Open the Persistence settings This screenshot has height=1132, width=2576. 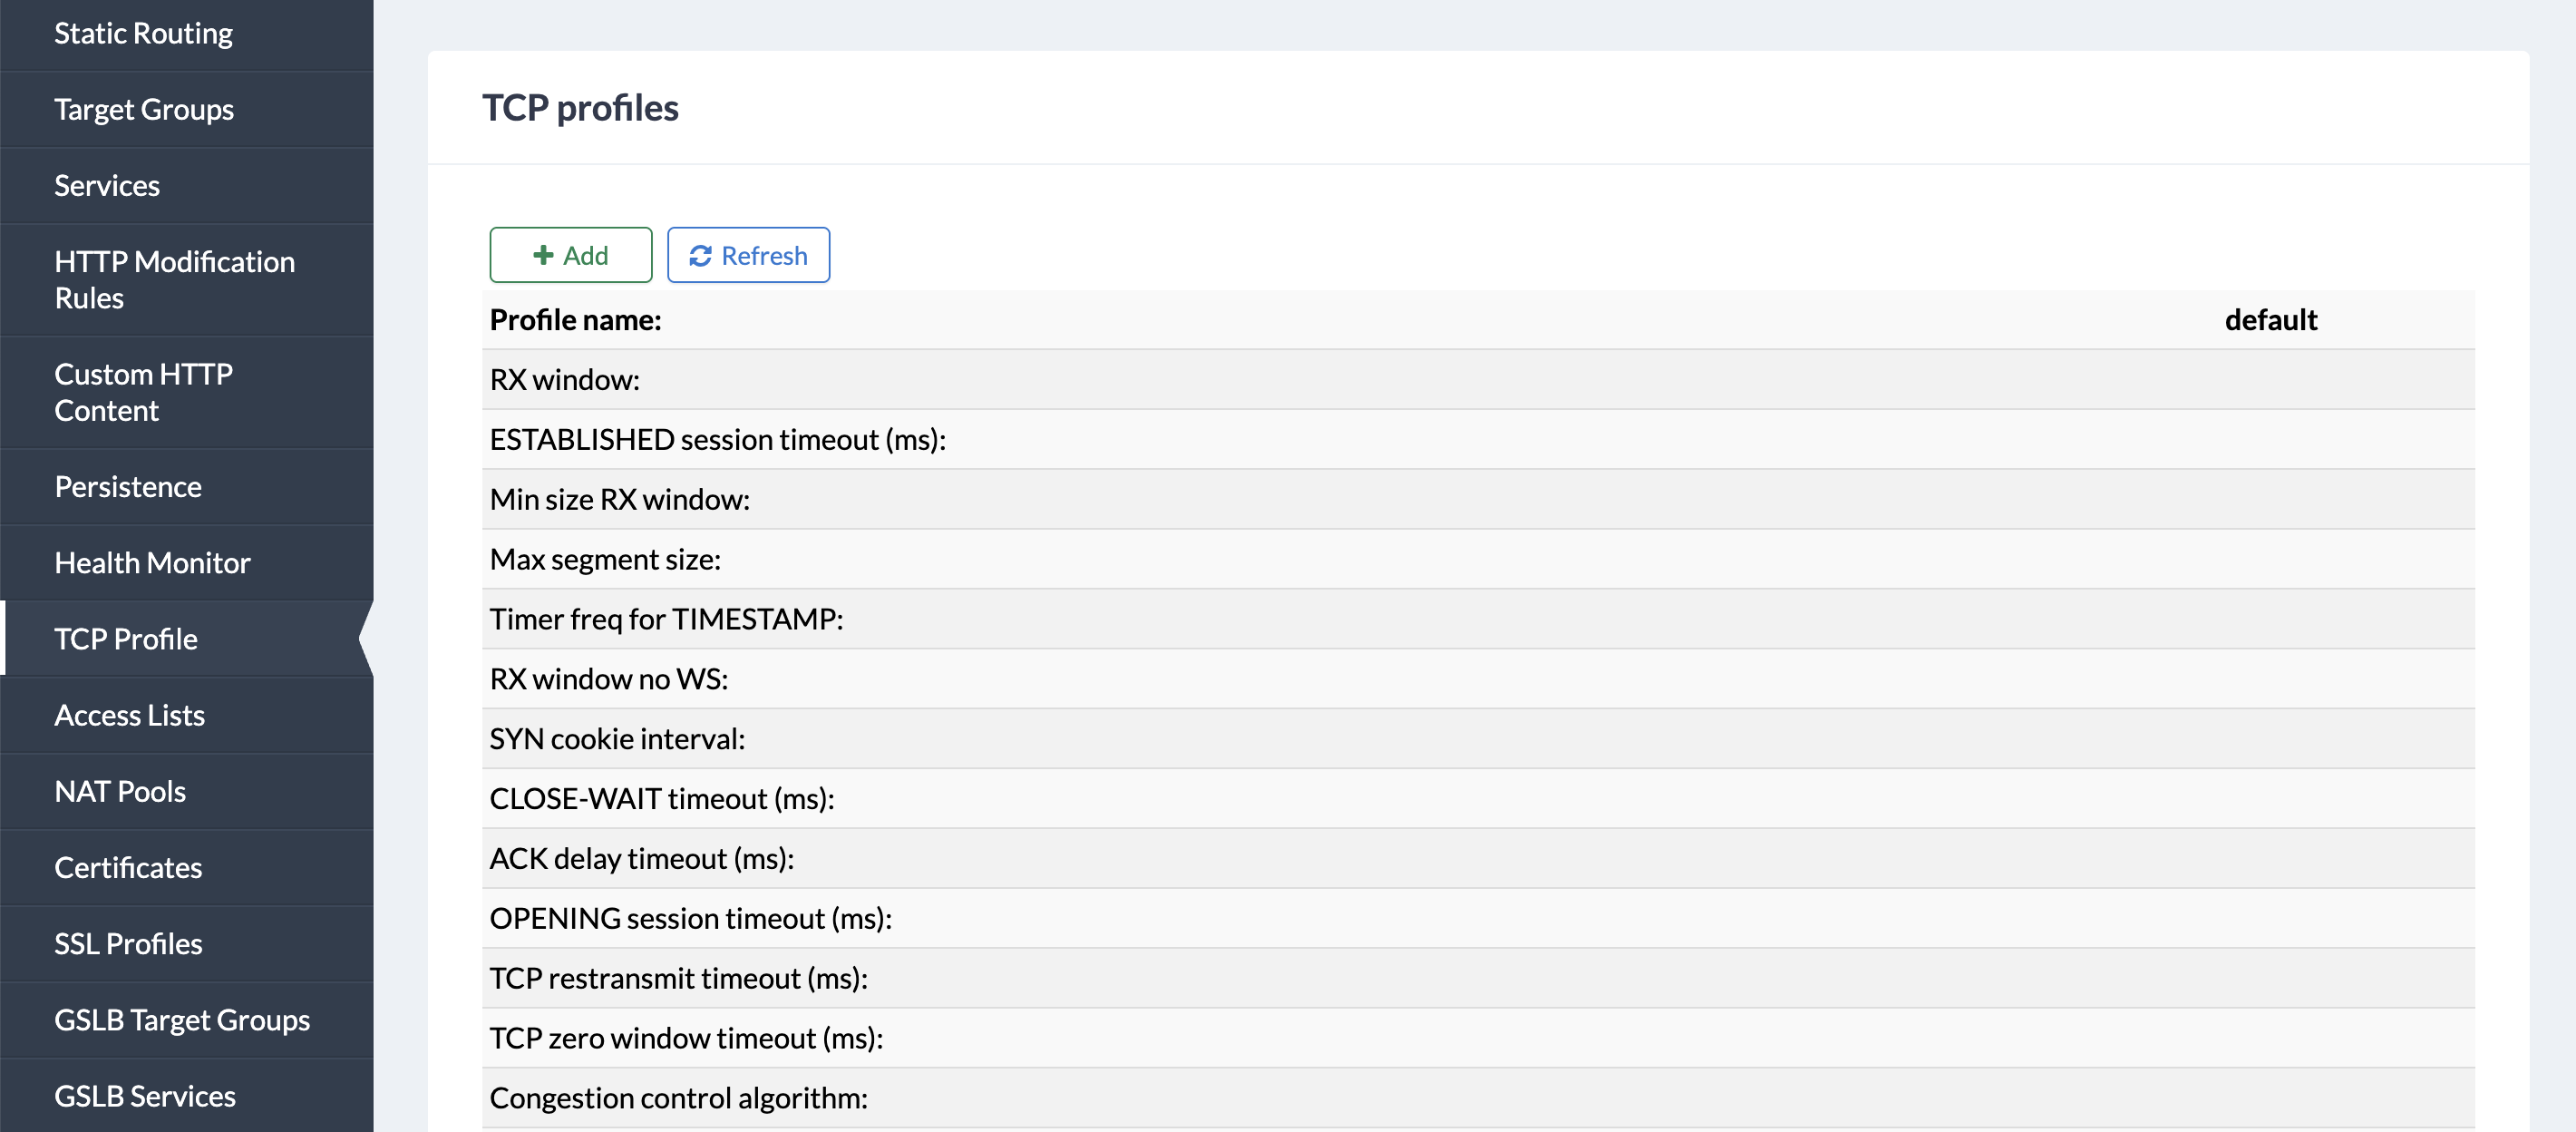[x=128, y=486]
